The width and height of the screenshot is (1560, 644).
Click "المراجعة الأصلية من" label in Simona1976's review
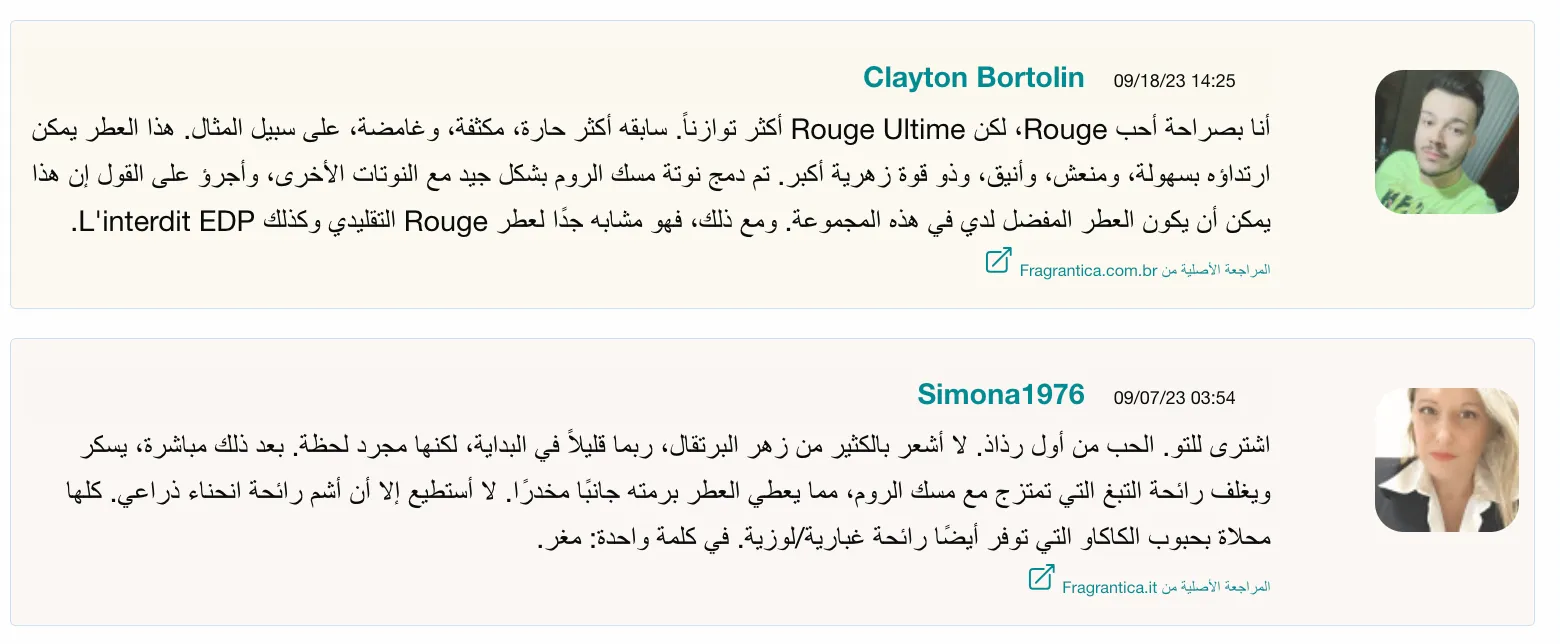[1216, 588]
